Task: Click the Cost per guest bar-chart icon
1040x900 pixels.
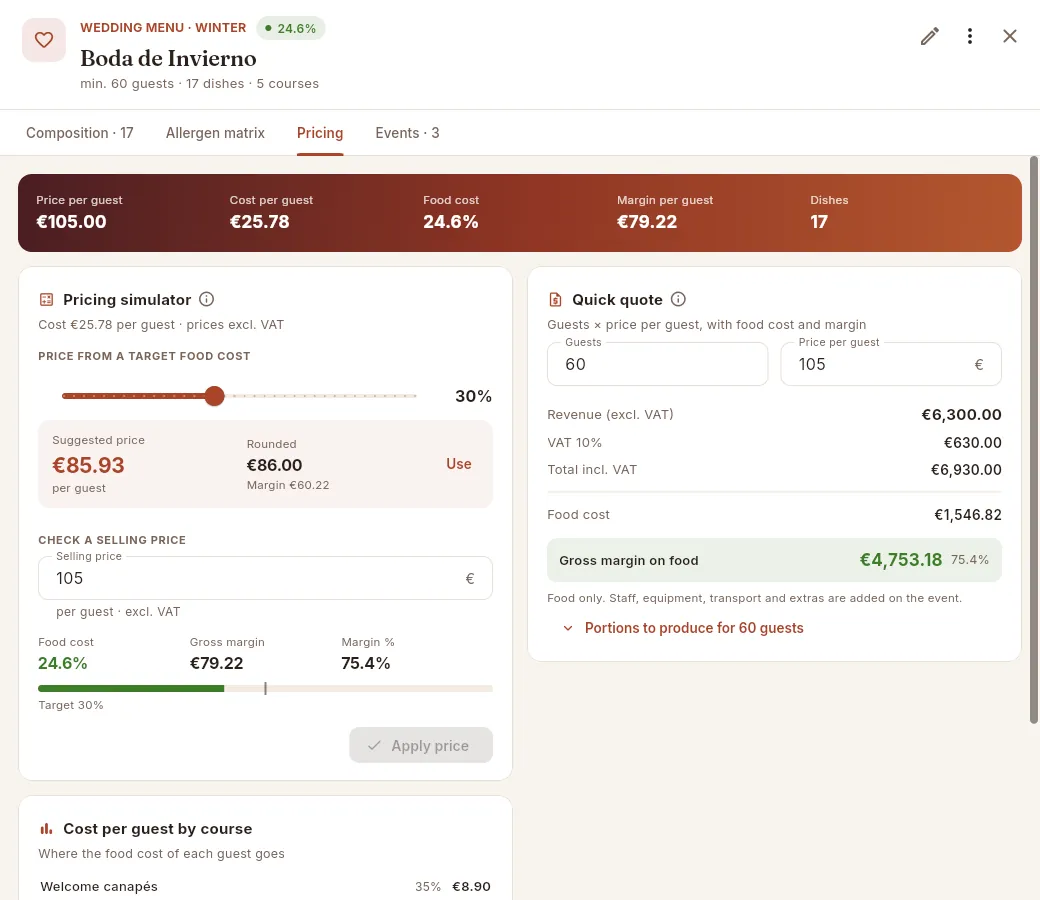Action: 46,829
